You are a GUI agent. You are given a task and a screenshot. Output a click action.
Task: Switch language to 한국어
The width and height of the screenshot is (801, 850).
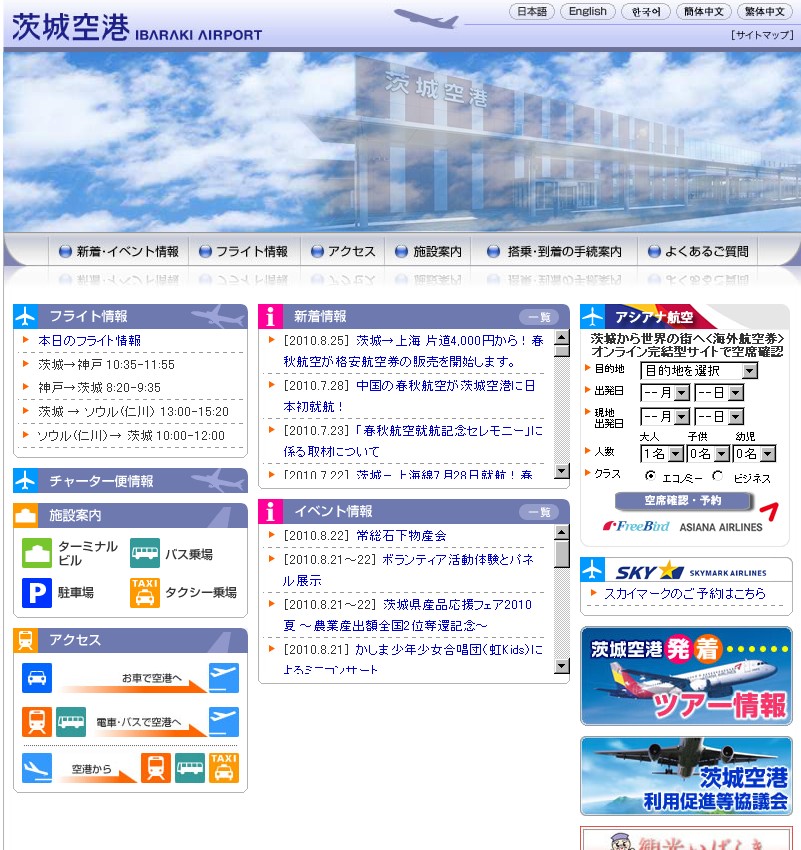coord(646,11)
